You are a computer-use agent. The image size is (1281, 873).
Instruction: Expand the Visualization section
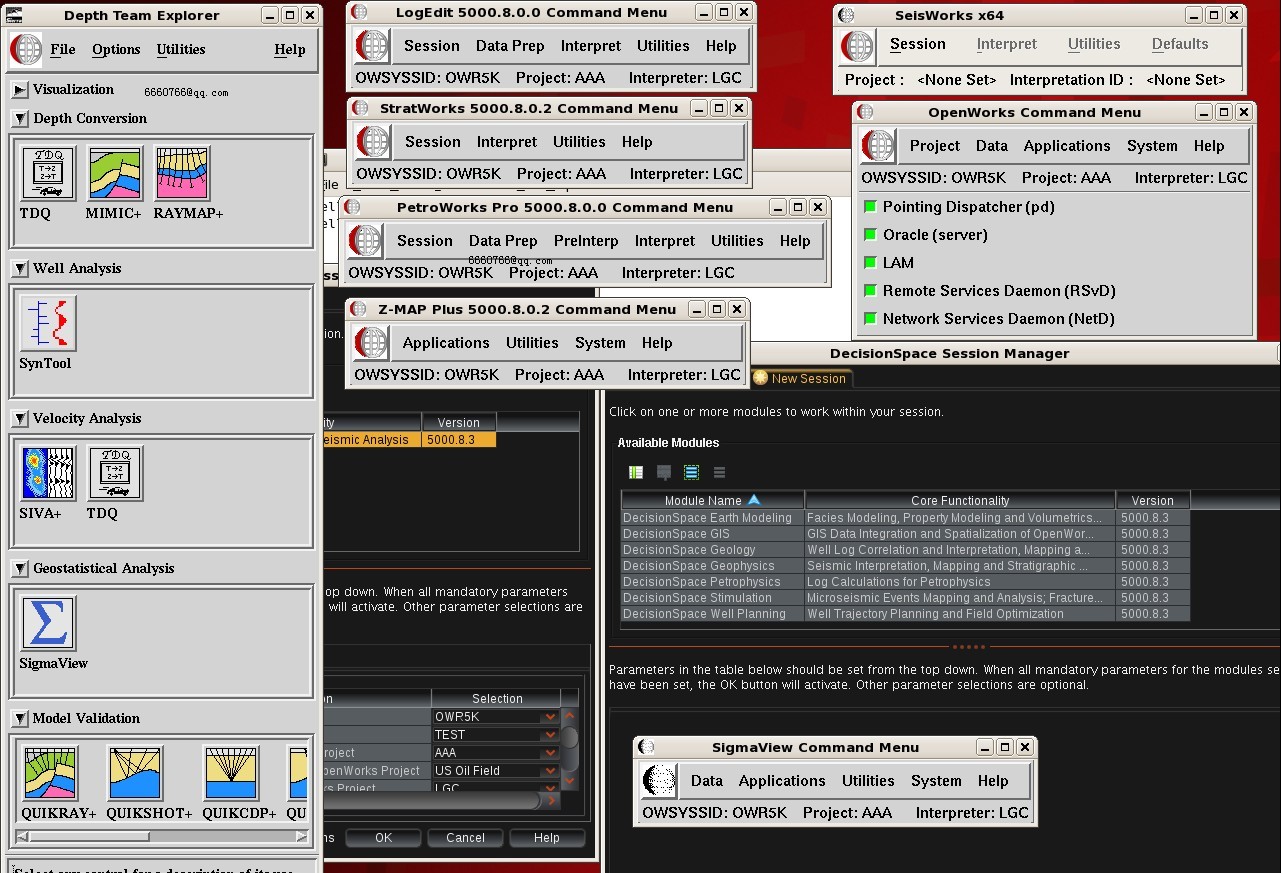click(20, 90)
